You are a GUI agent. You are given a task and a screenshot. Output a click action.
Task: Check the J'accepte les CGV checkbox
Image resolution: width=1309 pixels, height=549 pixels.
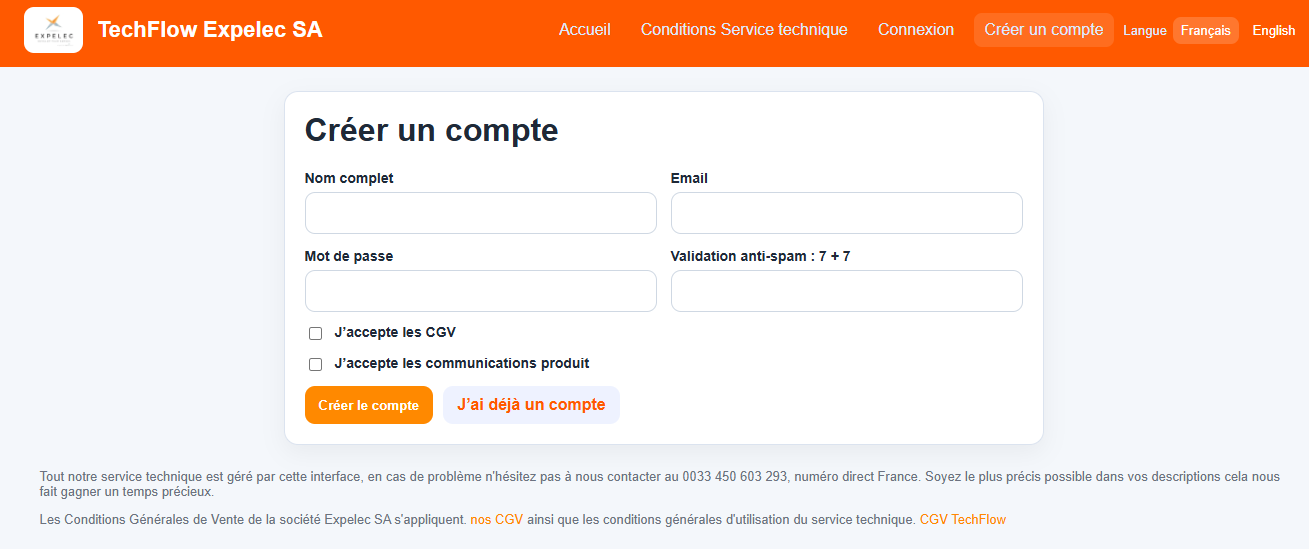pos(316,334)
